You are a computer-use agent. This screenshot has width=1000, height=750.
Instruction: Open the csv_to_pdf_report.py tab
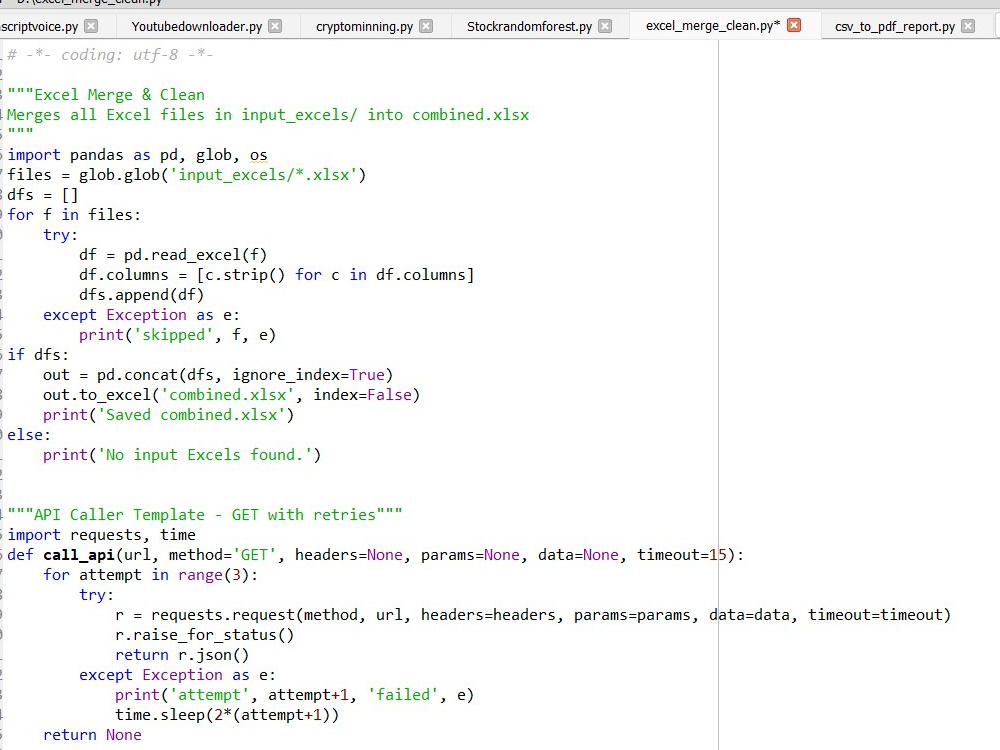[x=895, y=27]
